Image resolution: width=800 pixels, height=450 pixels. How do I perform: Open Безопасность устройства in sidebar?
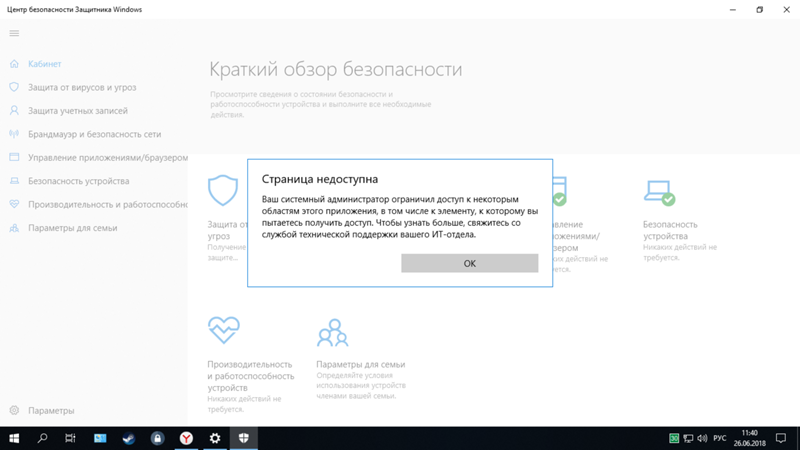(x=79, y=181)
